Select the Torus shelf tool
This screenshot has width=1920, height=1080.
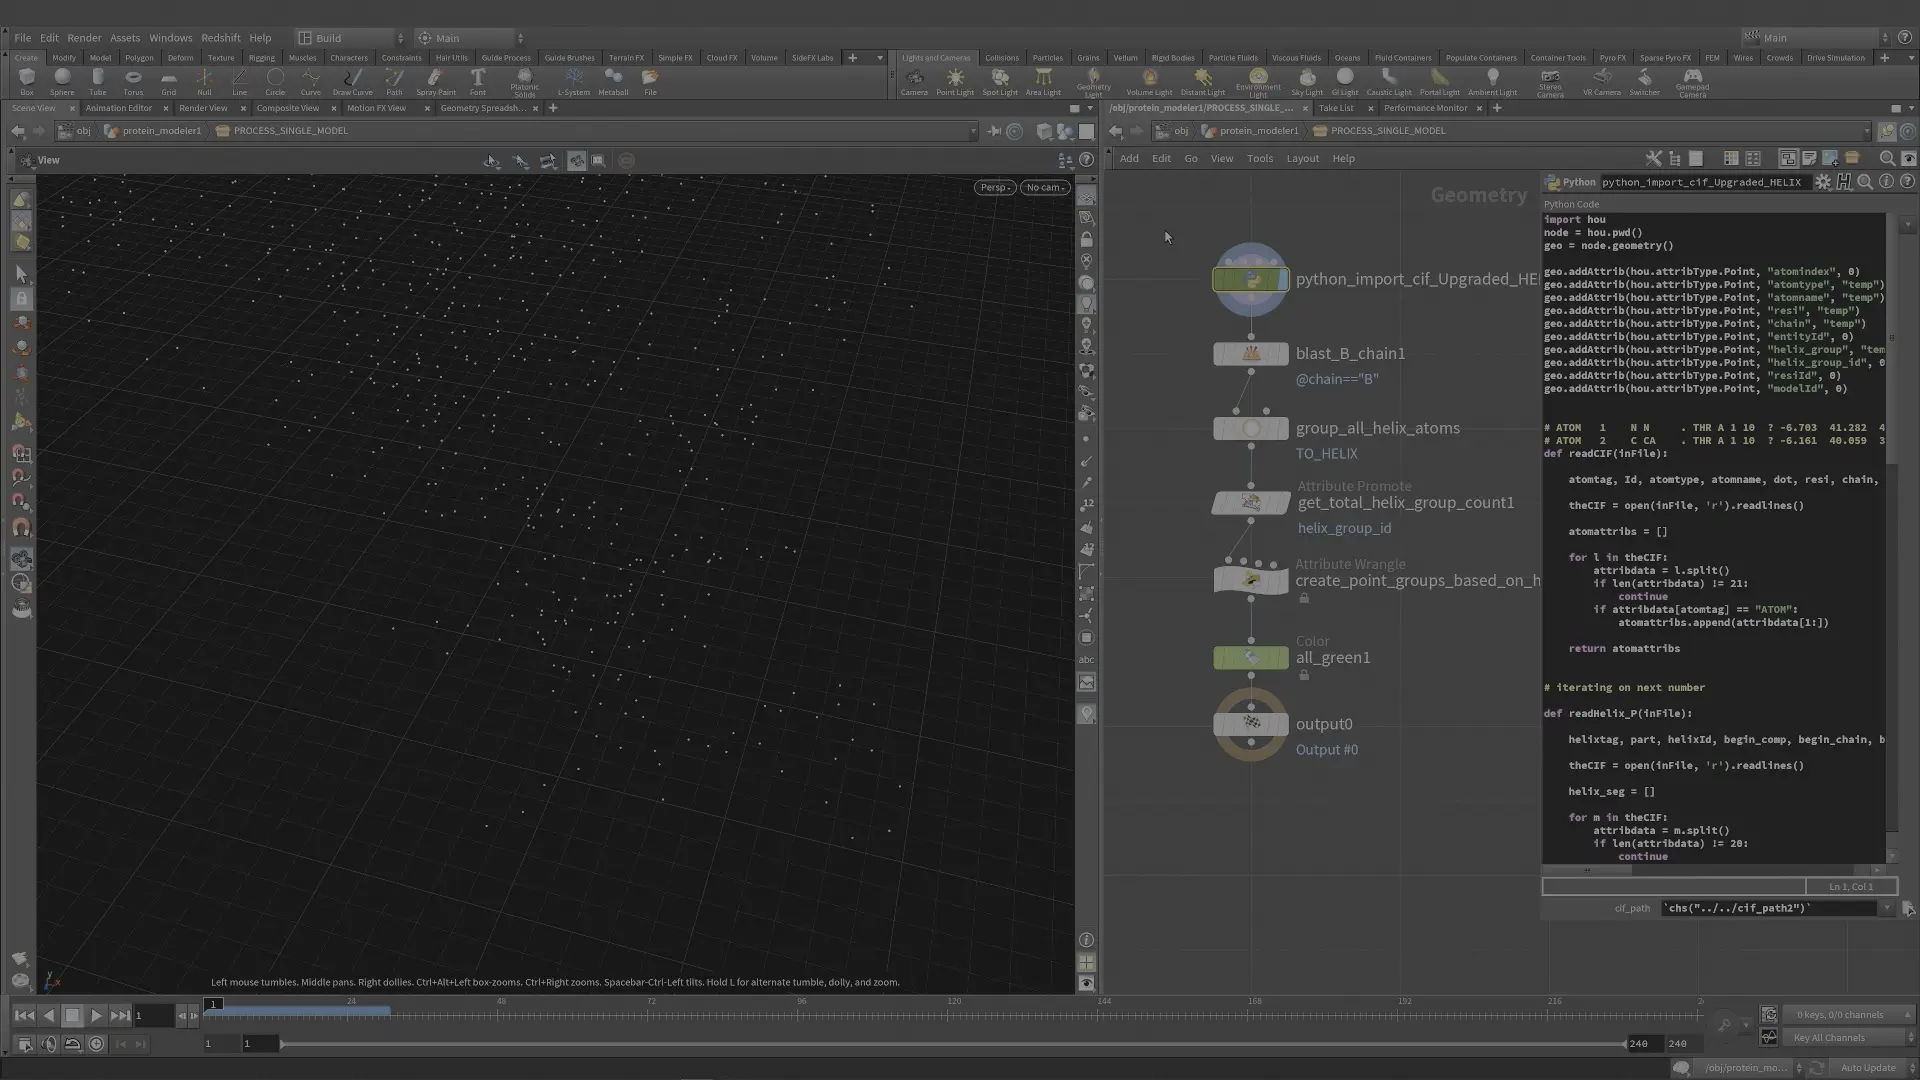133,82
